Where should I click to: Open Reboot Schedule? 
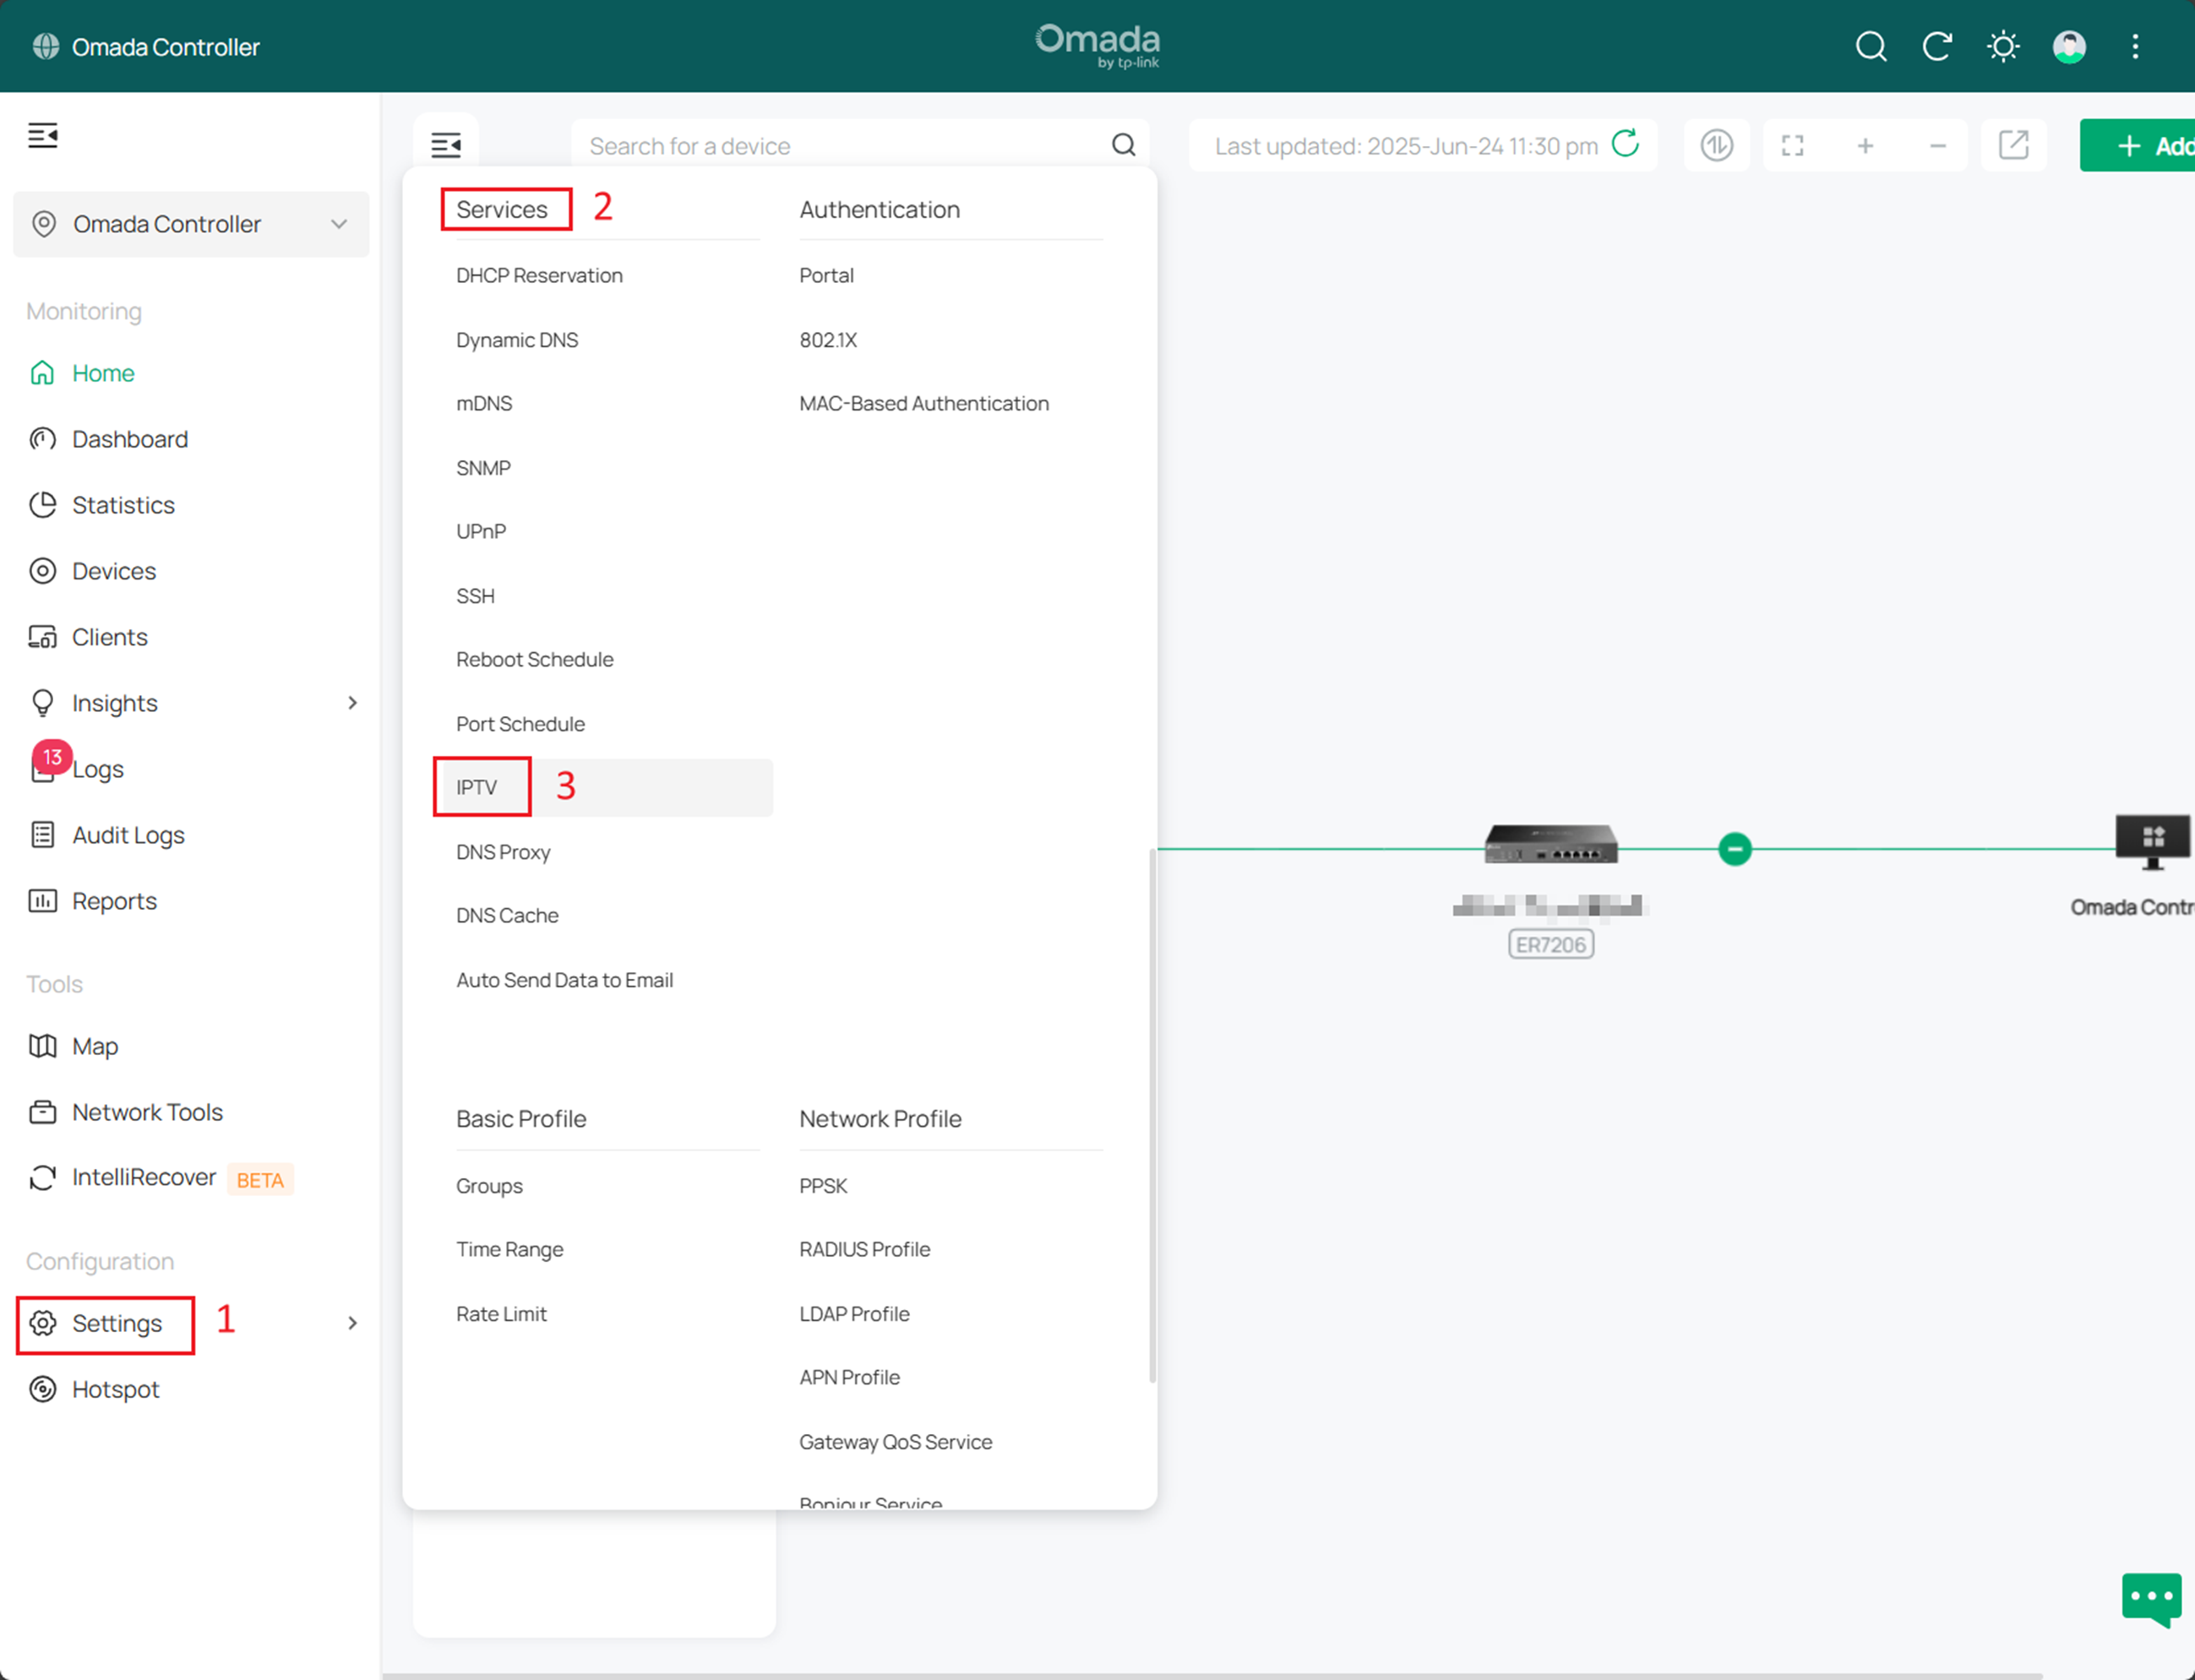(535, 659)
